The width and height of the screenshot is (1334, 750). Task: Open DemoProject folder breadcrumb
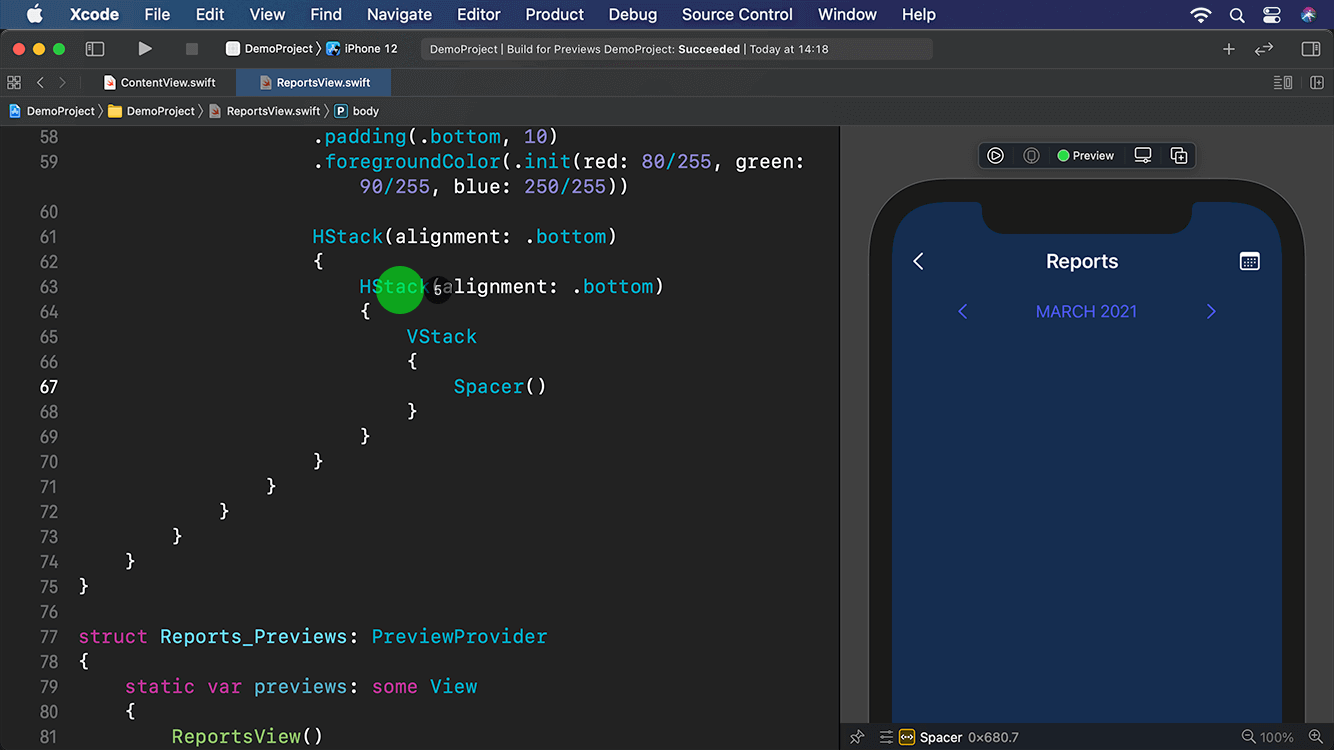(151, 111)
